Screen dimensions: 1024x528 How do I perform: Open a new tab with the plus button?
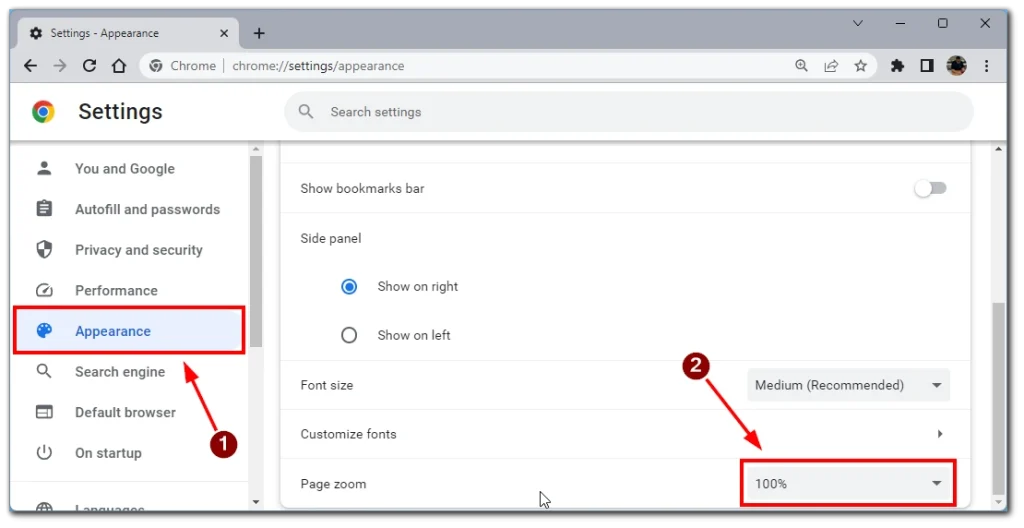tap(259, 33)
